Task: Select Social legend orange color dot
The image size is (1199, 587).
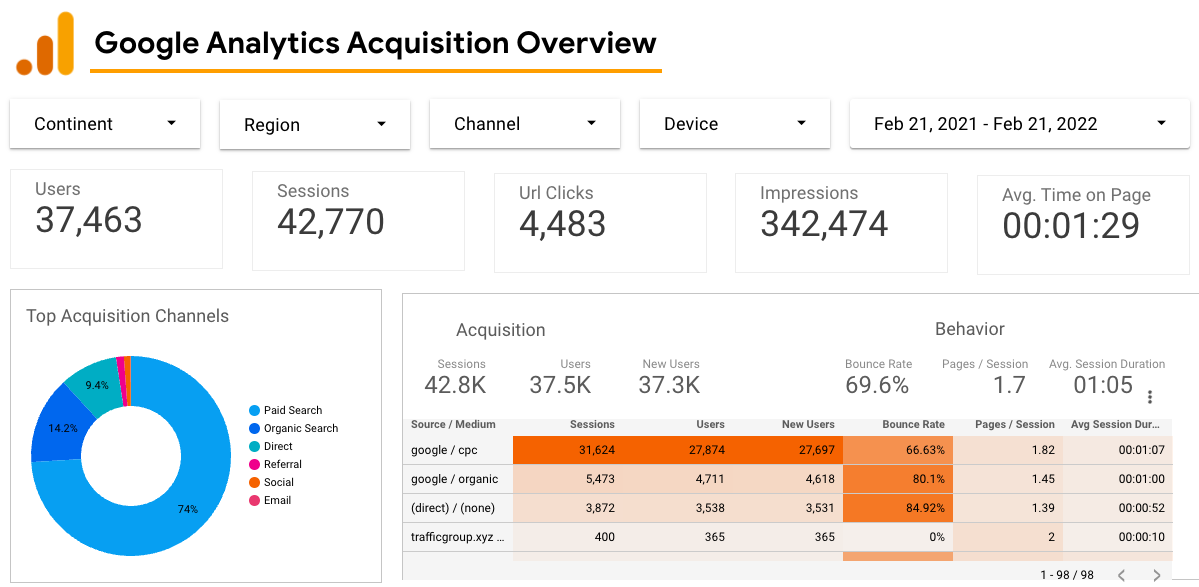Action: tap(255, 482)
